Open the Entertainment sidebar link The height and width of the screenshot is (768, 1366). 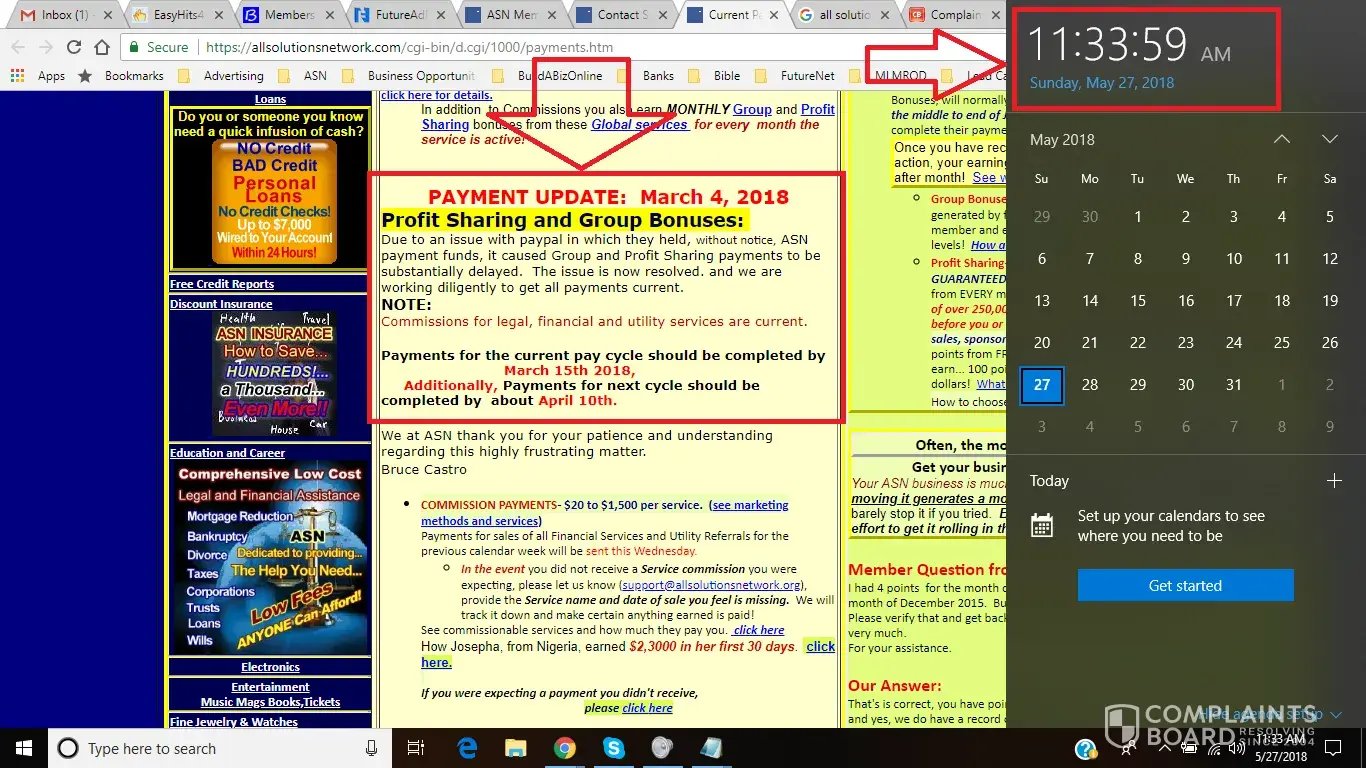(270, 687)
